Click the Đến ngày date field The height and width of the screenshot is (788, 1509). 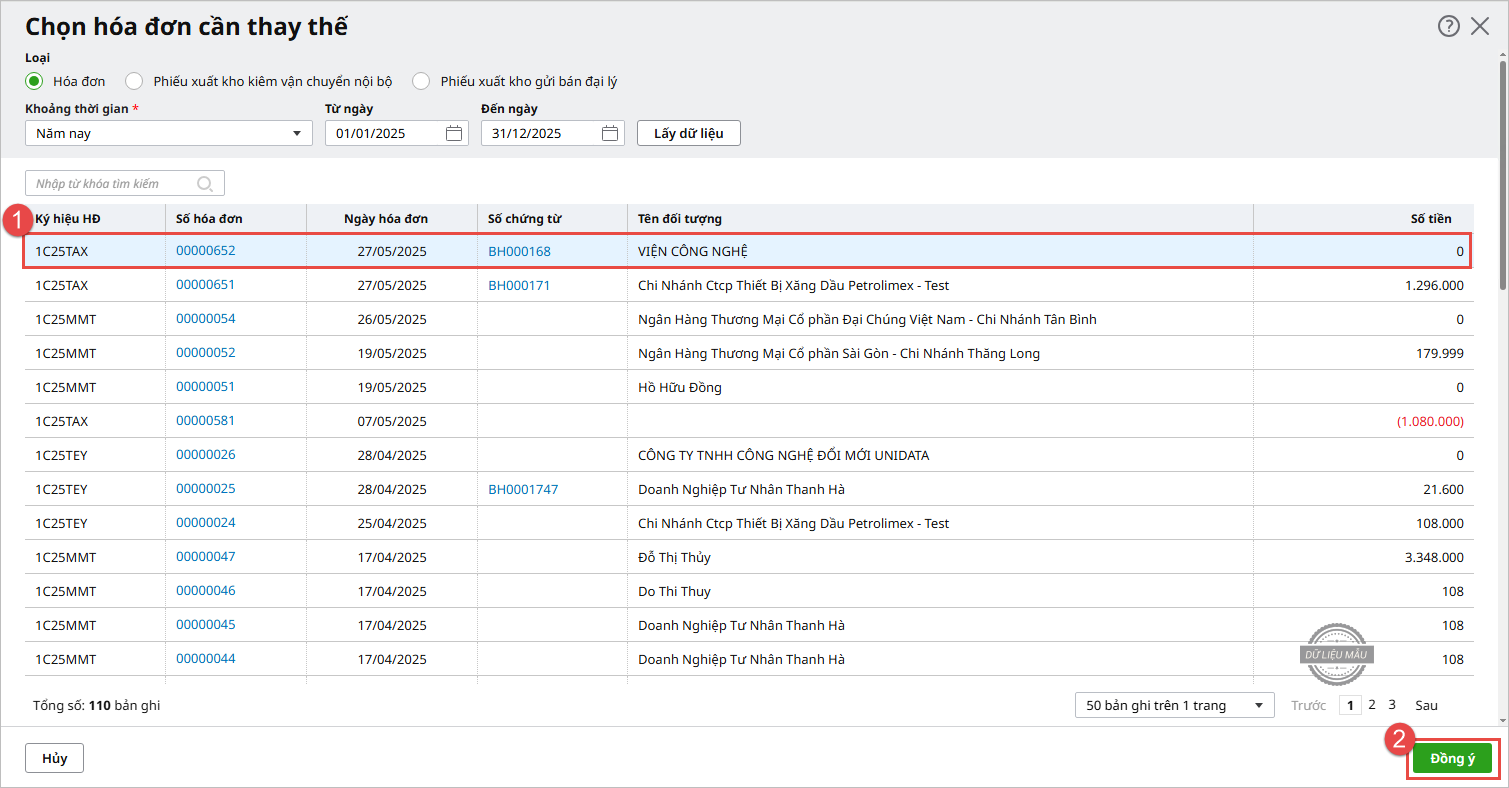click(x=553, y=133)
